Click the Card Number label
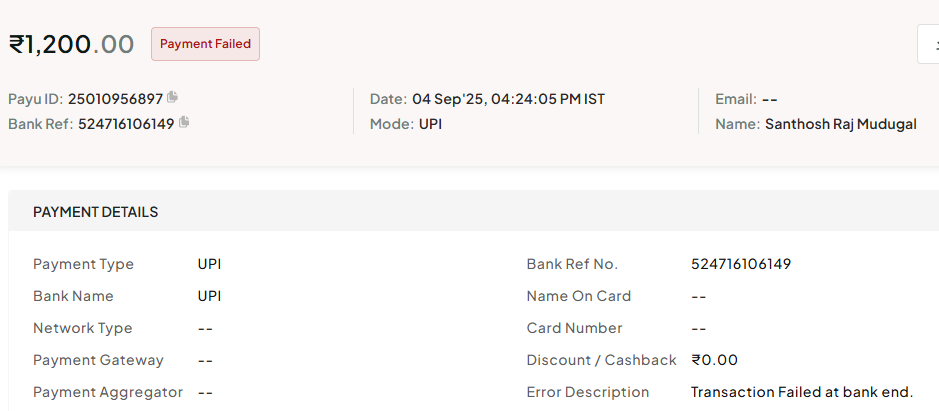 [x=574, y=328]
